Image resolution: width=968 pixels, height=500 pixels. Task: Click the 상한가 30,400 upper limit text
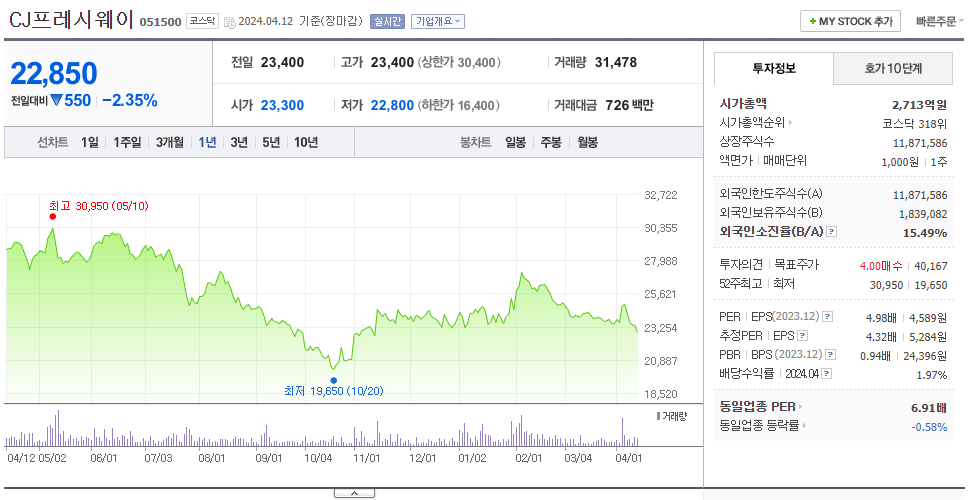coord(459,62)
